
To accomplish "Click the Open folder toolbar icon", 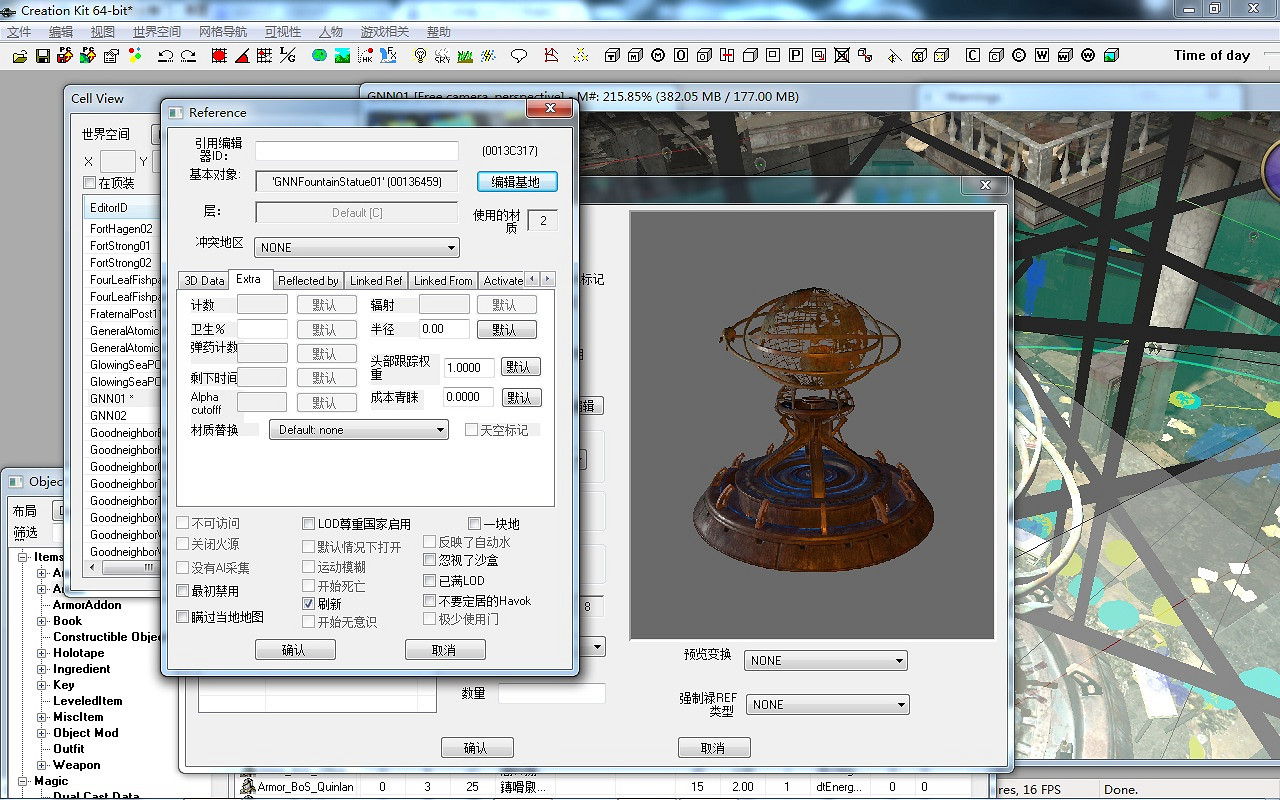I will pyautogui.click(x=19, y=56).
